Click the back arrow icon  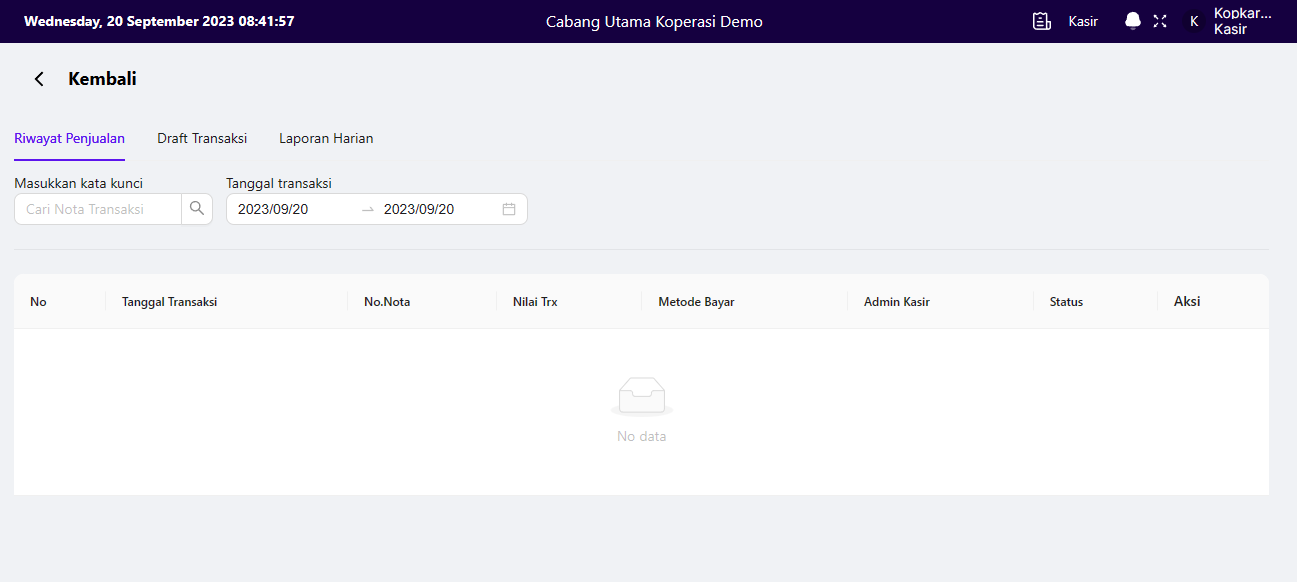point(39,79)
